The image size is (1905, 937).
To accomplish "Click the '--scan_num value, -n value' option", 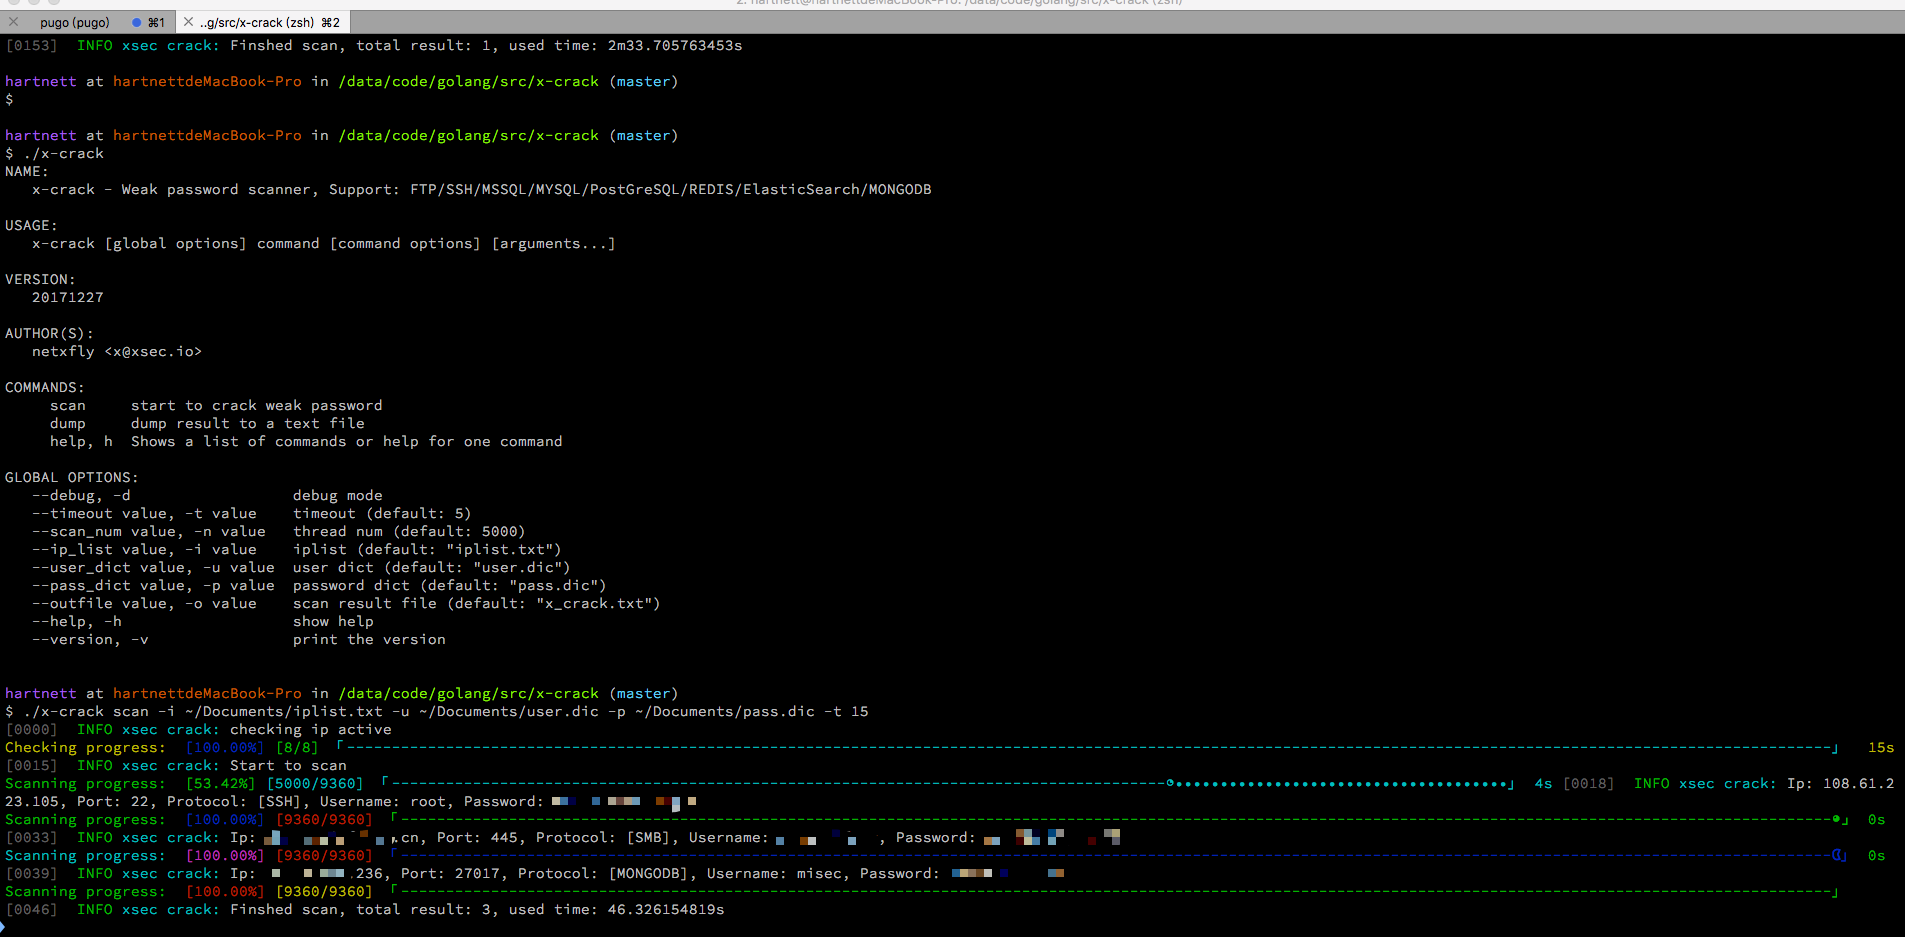I will [x=148, y=532].
